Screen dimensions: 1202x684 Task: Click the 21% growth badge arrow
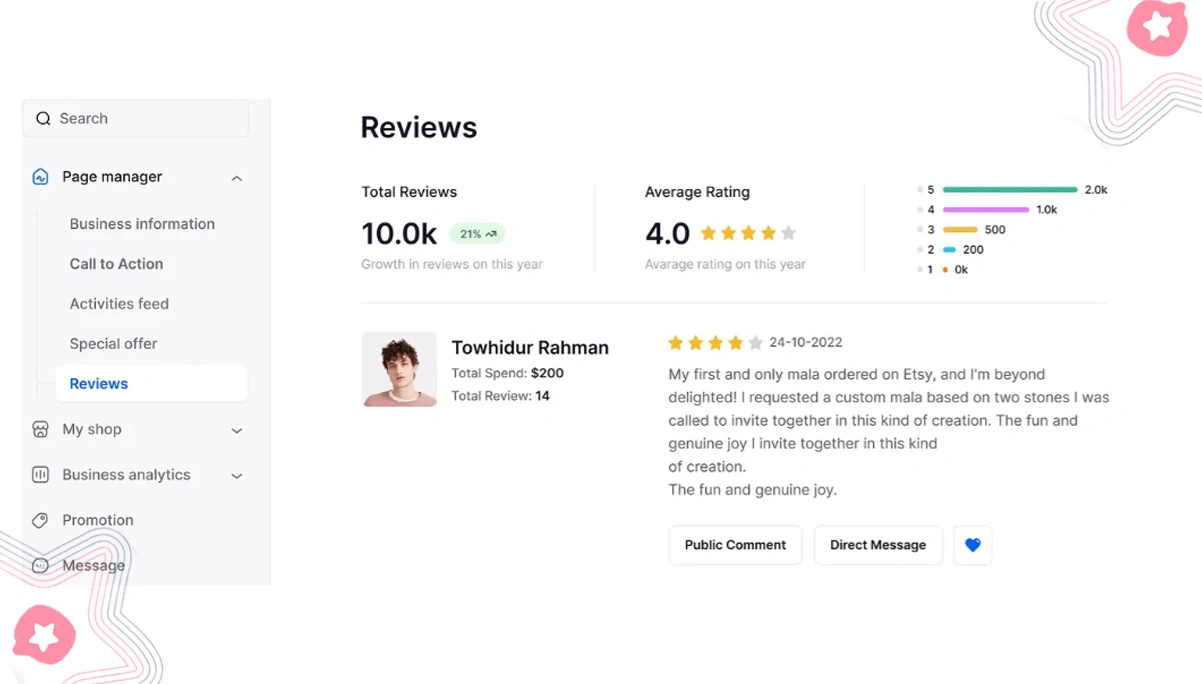point(491,234)
